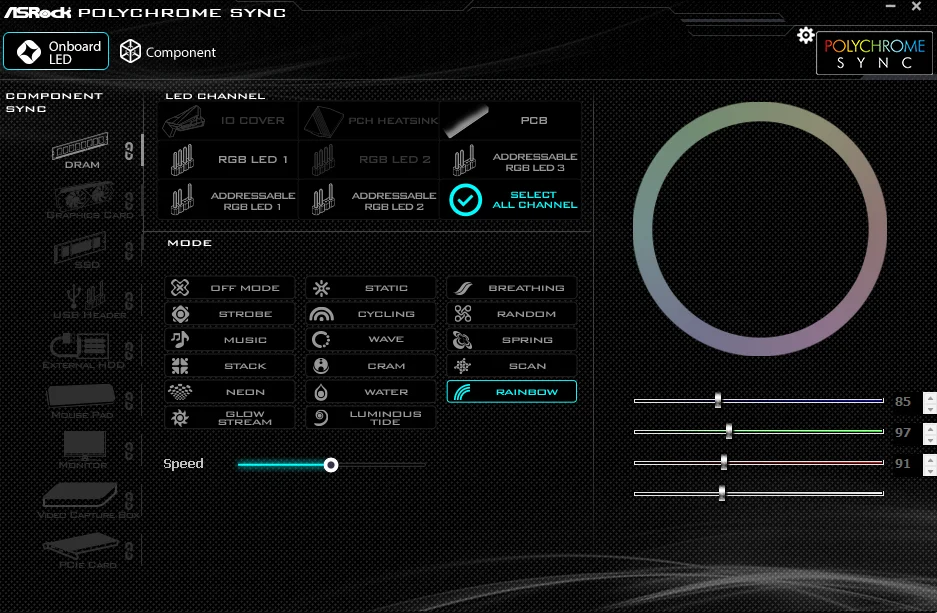Click the red color slider handle
This screenshot has width=937, height=613.
(724, 462)
